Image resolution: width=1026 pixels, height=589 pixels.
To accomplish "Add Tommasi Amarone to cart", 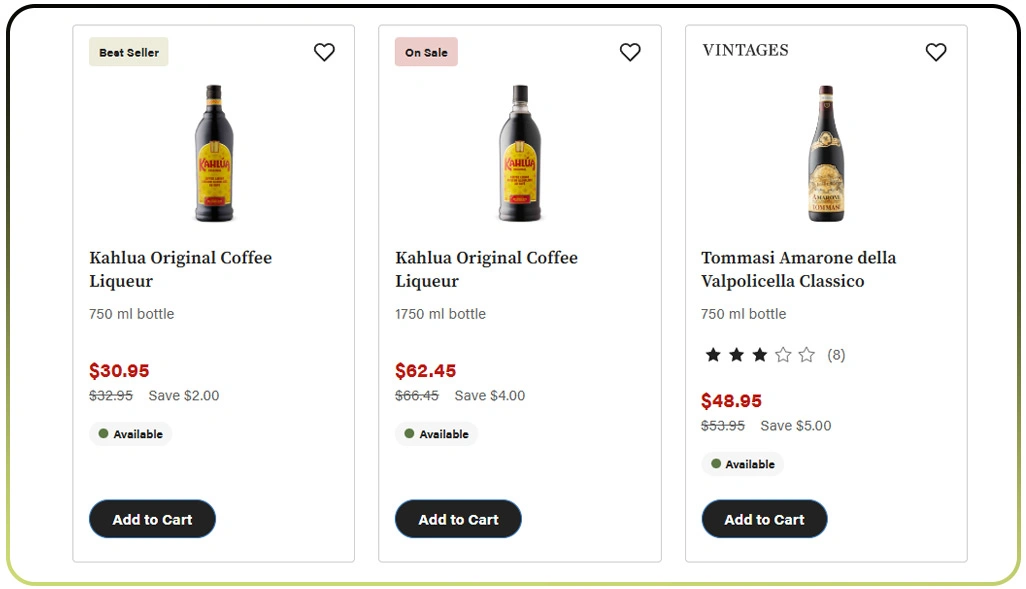I will tap(764, 519).
